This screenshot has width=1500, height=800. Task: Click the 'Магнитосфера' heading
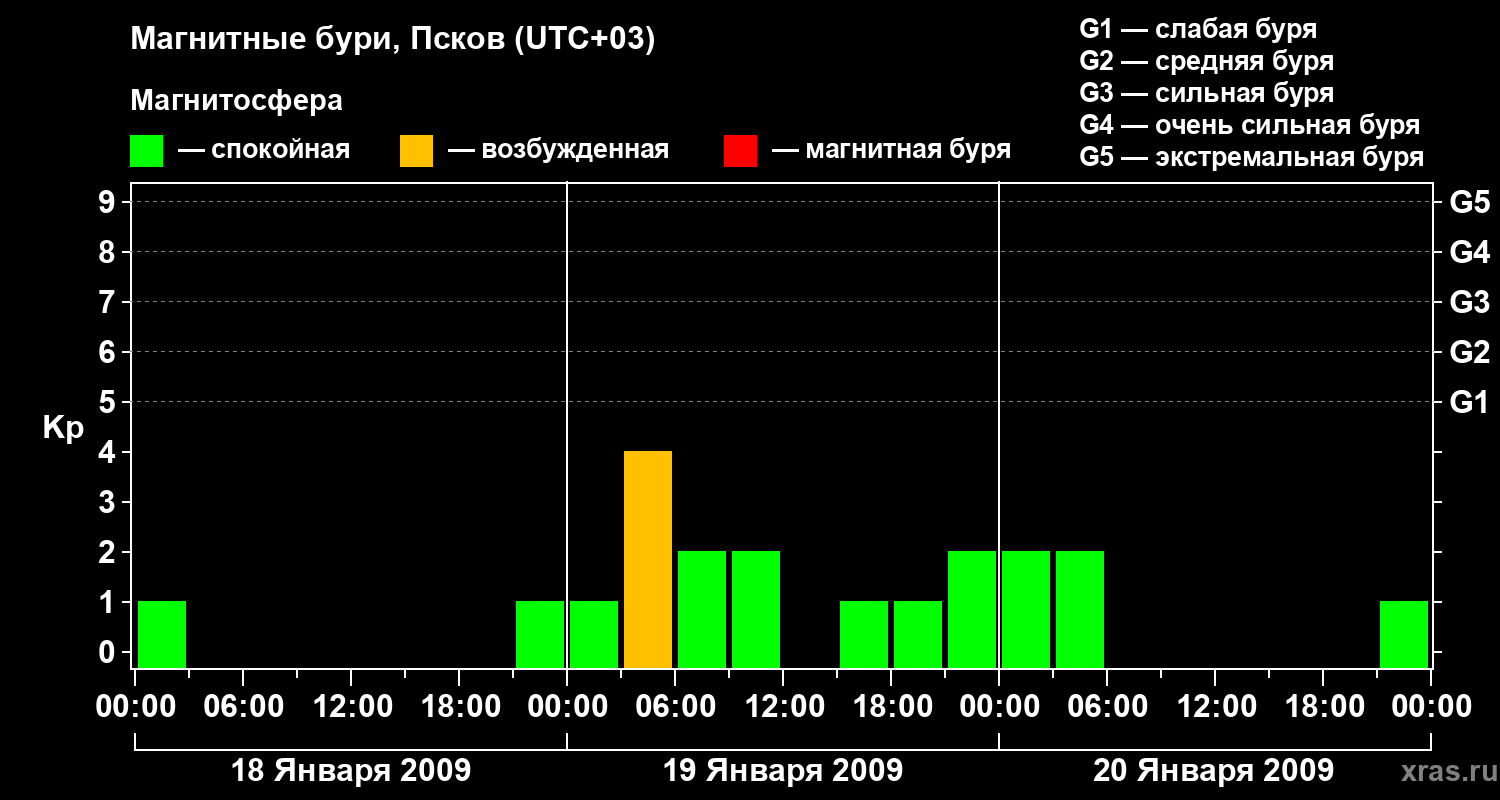click(236, 101)
